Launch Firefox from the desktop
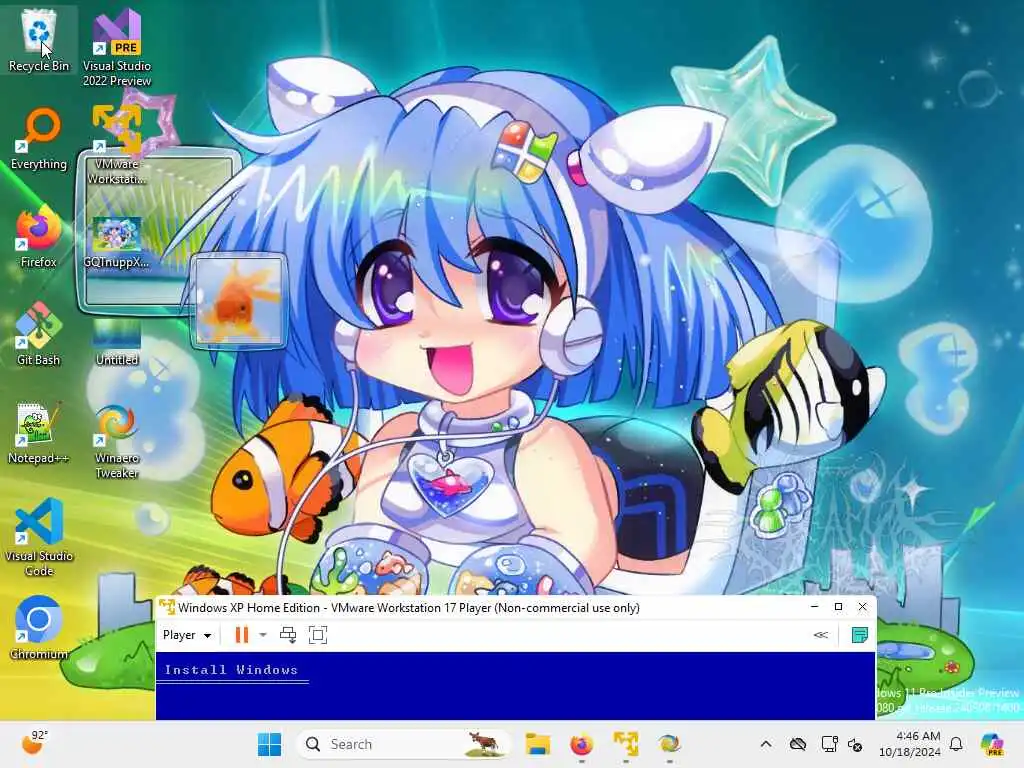Image resolution: width=1024 pixels, height=768 pixels. 39,238
